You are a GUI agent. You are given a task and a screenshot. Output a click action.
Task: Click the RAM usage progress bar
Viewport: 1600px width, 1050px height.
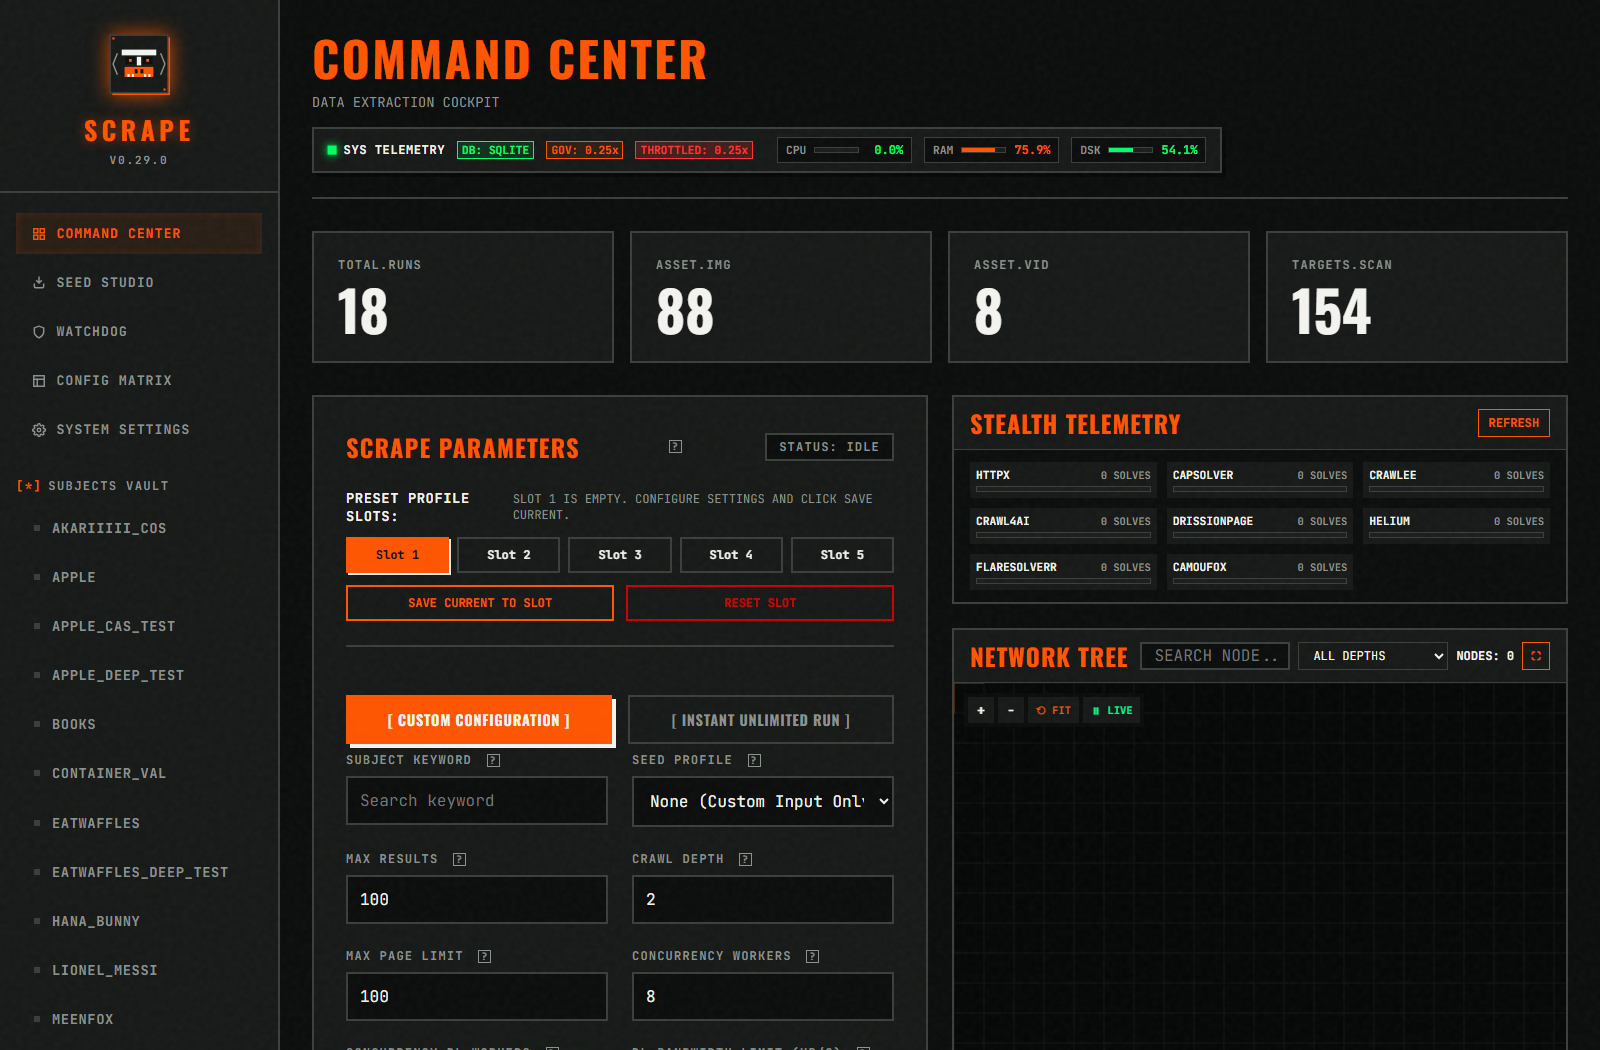point(984,150)
